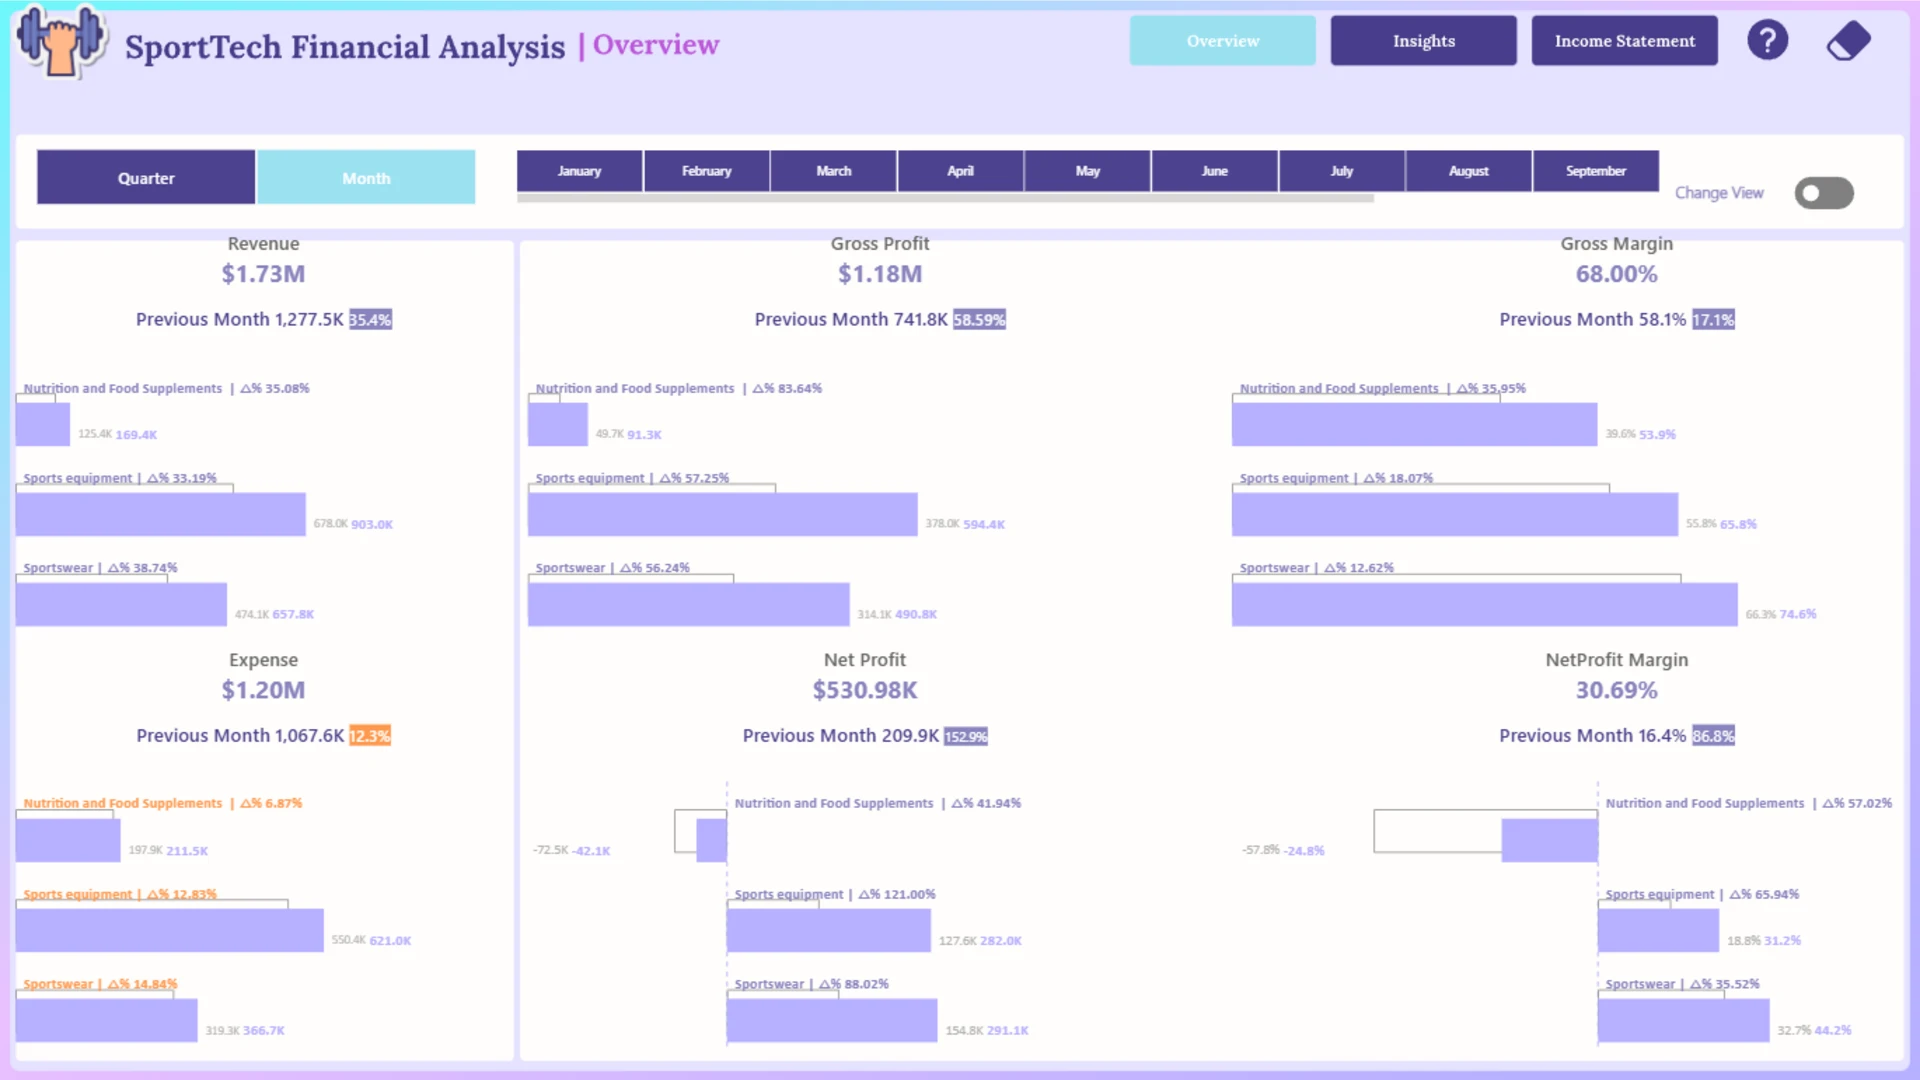Choose the May month slicer
The height and width of the screenshot is (1080, 1920).
tap(1087, 171)
